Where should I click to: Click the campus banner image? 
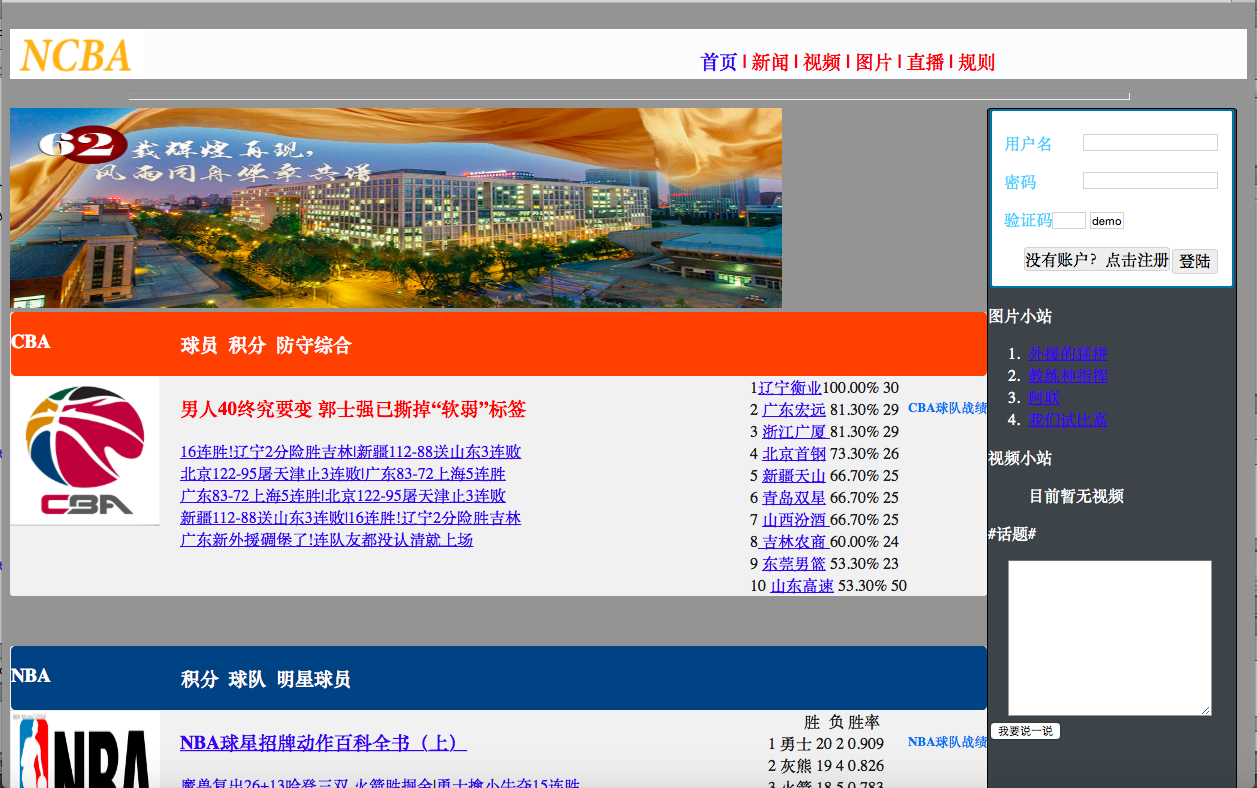pos(395,208)
